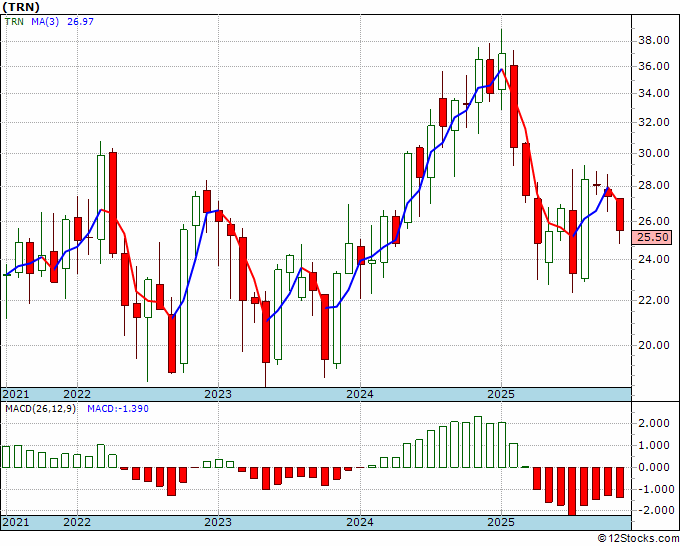Click the 30.00 price axis label
The width and height of the screenshot is (680, 546).
[654, 154]
